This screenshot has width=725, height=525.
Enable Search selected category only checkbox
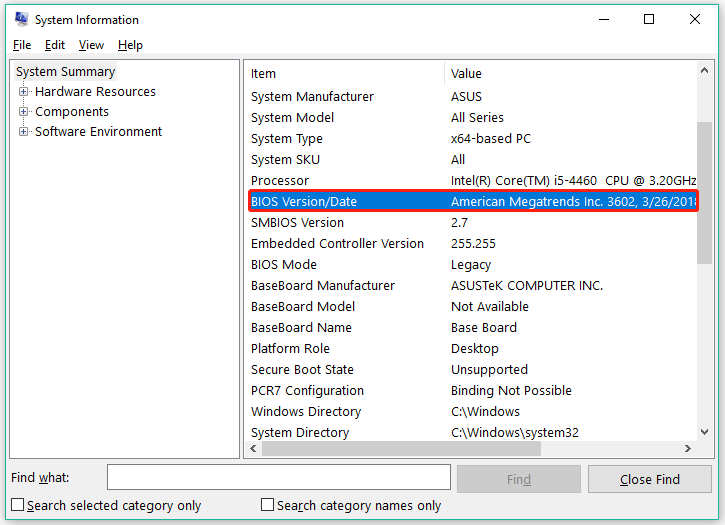(18, 505)
